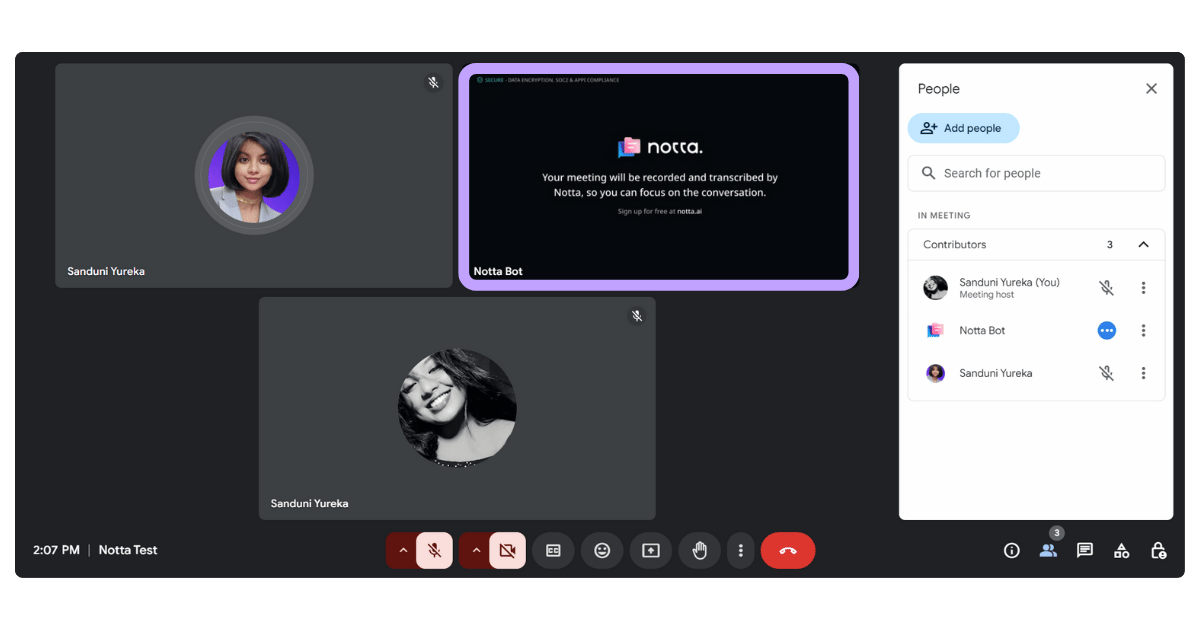The width and height of the screenshot is (1200, 630).
Task: Click the Present now screen share icon
Action: pyautogui.click(x=651, y=550)
